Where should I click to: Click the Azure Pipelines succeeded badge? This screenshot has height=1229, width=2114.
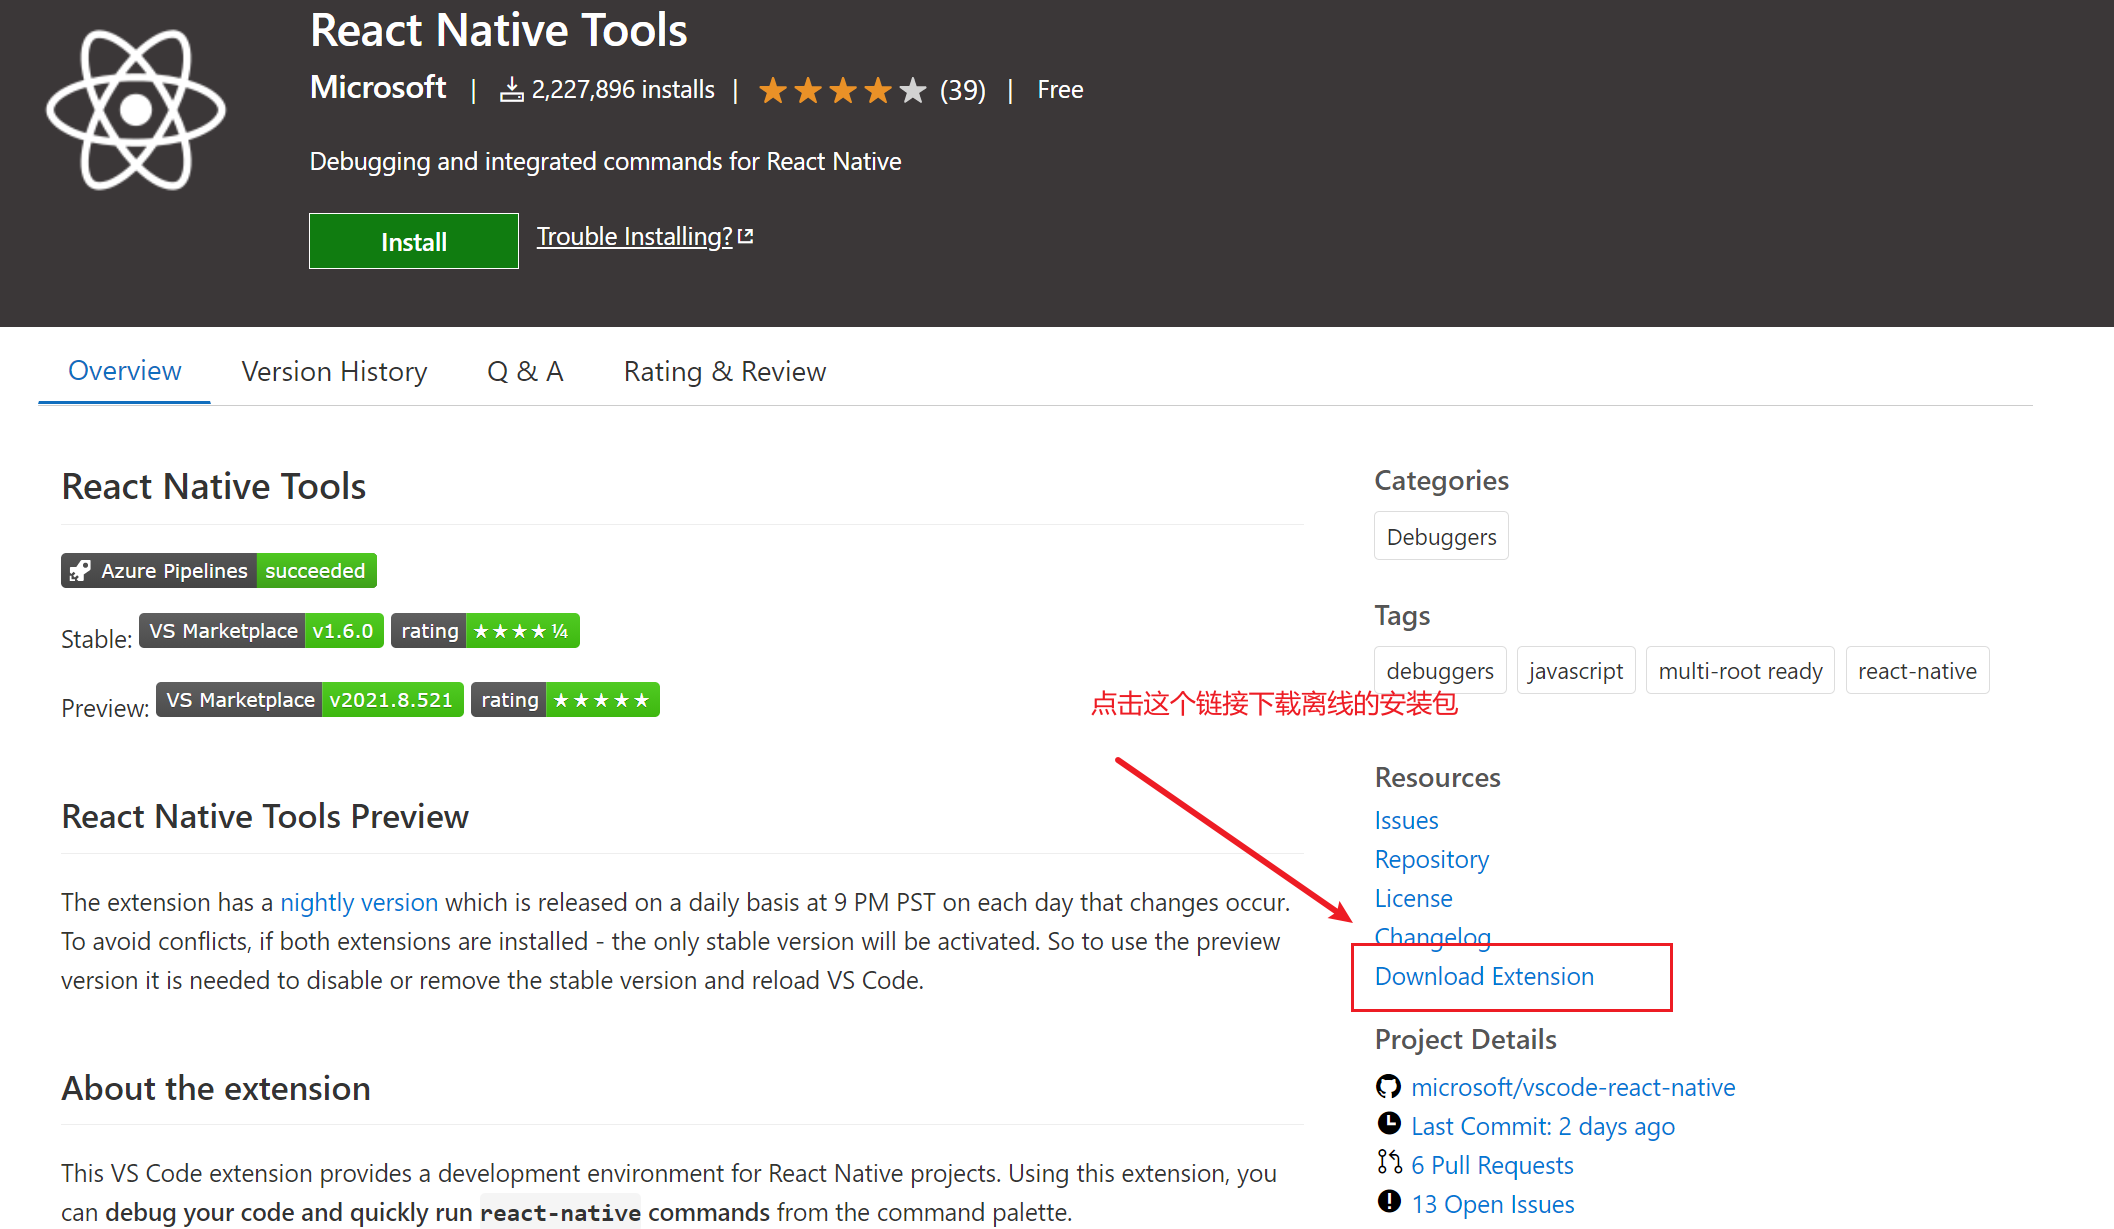218,570
